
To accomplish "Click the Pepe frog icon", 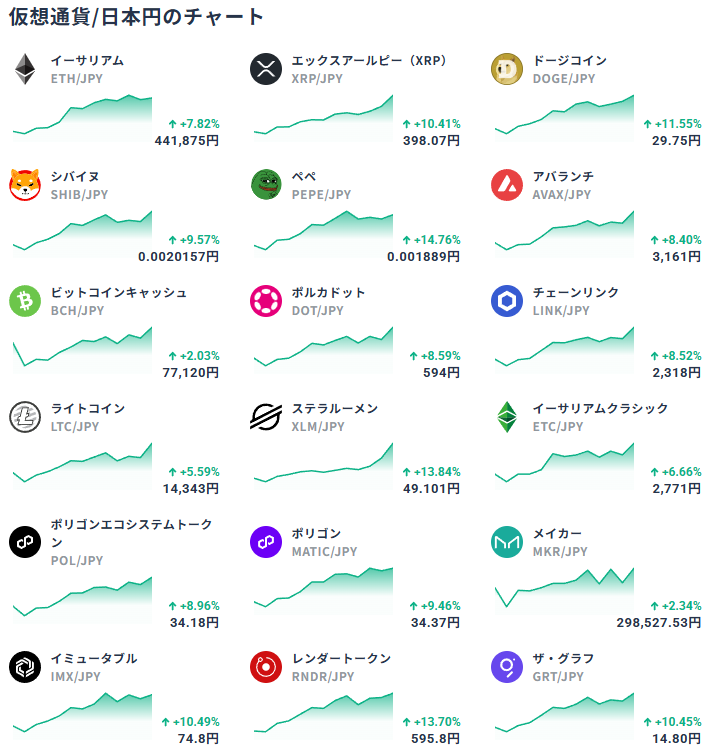I will click(266, 185).
